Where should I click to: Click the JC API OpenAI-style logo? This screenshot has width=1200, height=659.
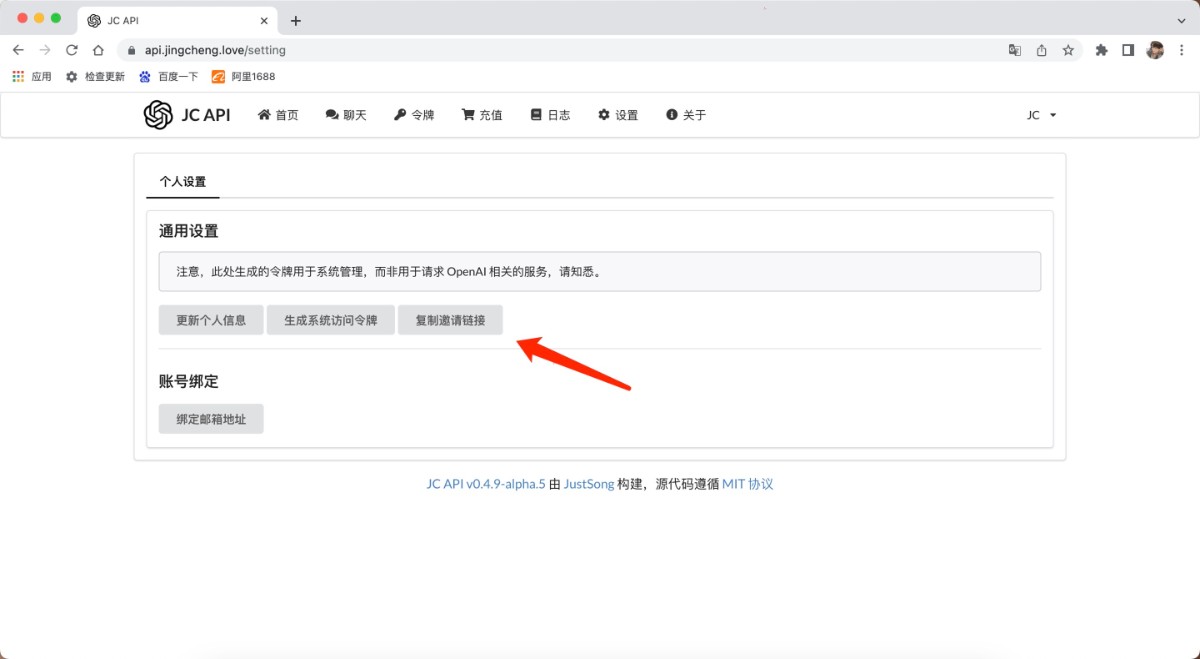coord(158,114)
